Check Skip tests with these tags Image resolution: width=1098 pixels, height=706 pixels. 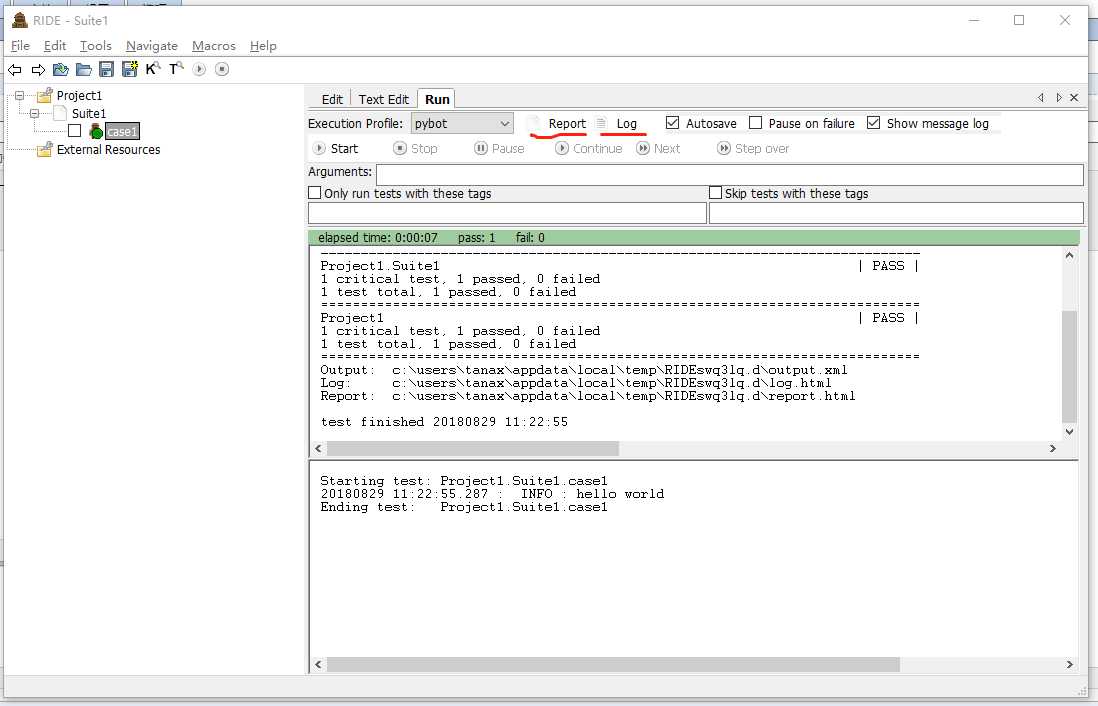(715, 193)
